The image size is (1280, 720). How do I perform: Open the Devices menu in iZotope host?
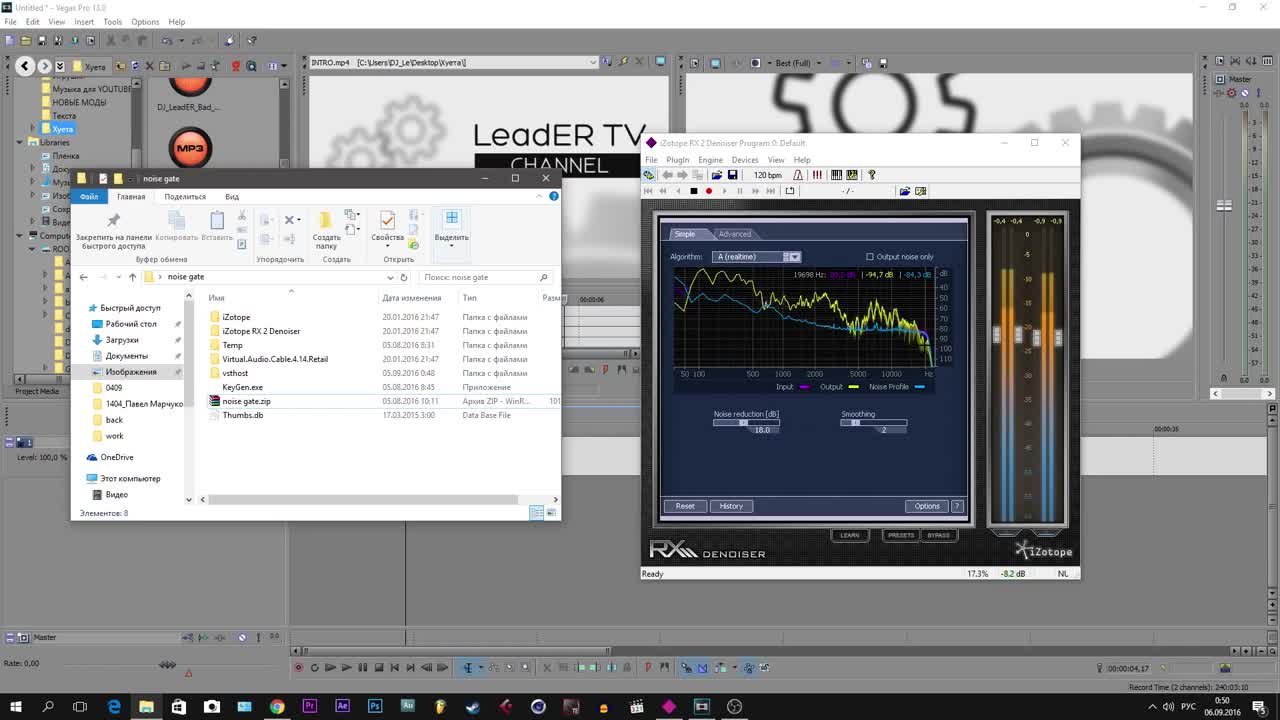[x=745, y=160]
